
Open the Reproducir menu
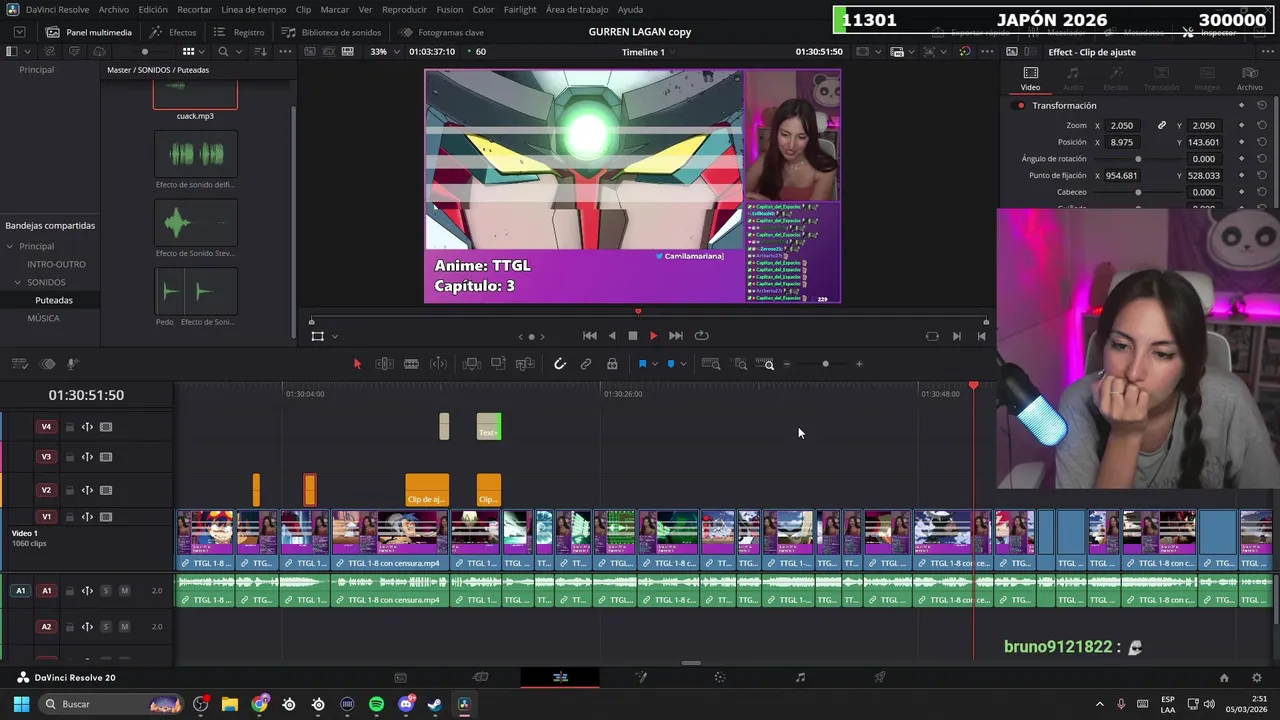point(404,9)
